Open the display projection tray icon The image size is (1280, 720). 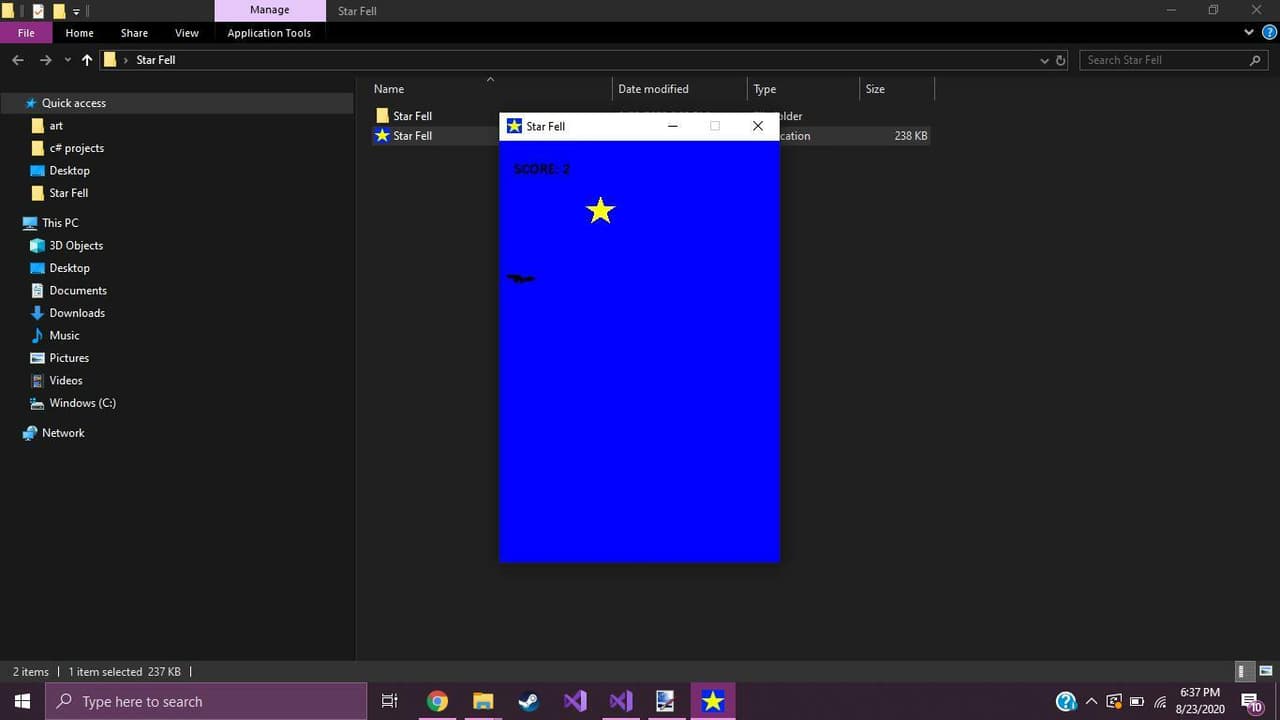[1114, 701]
